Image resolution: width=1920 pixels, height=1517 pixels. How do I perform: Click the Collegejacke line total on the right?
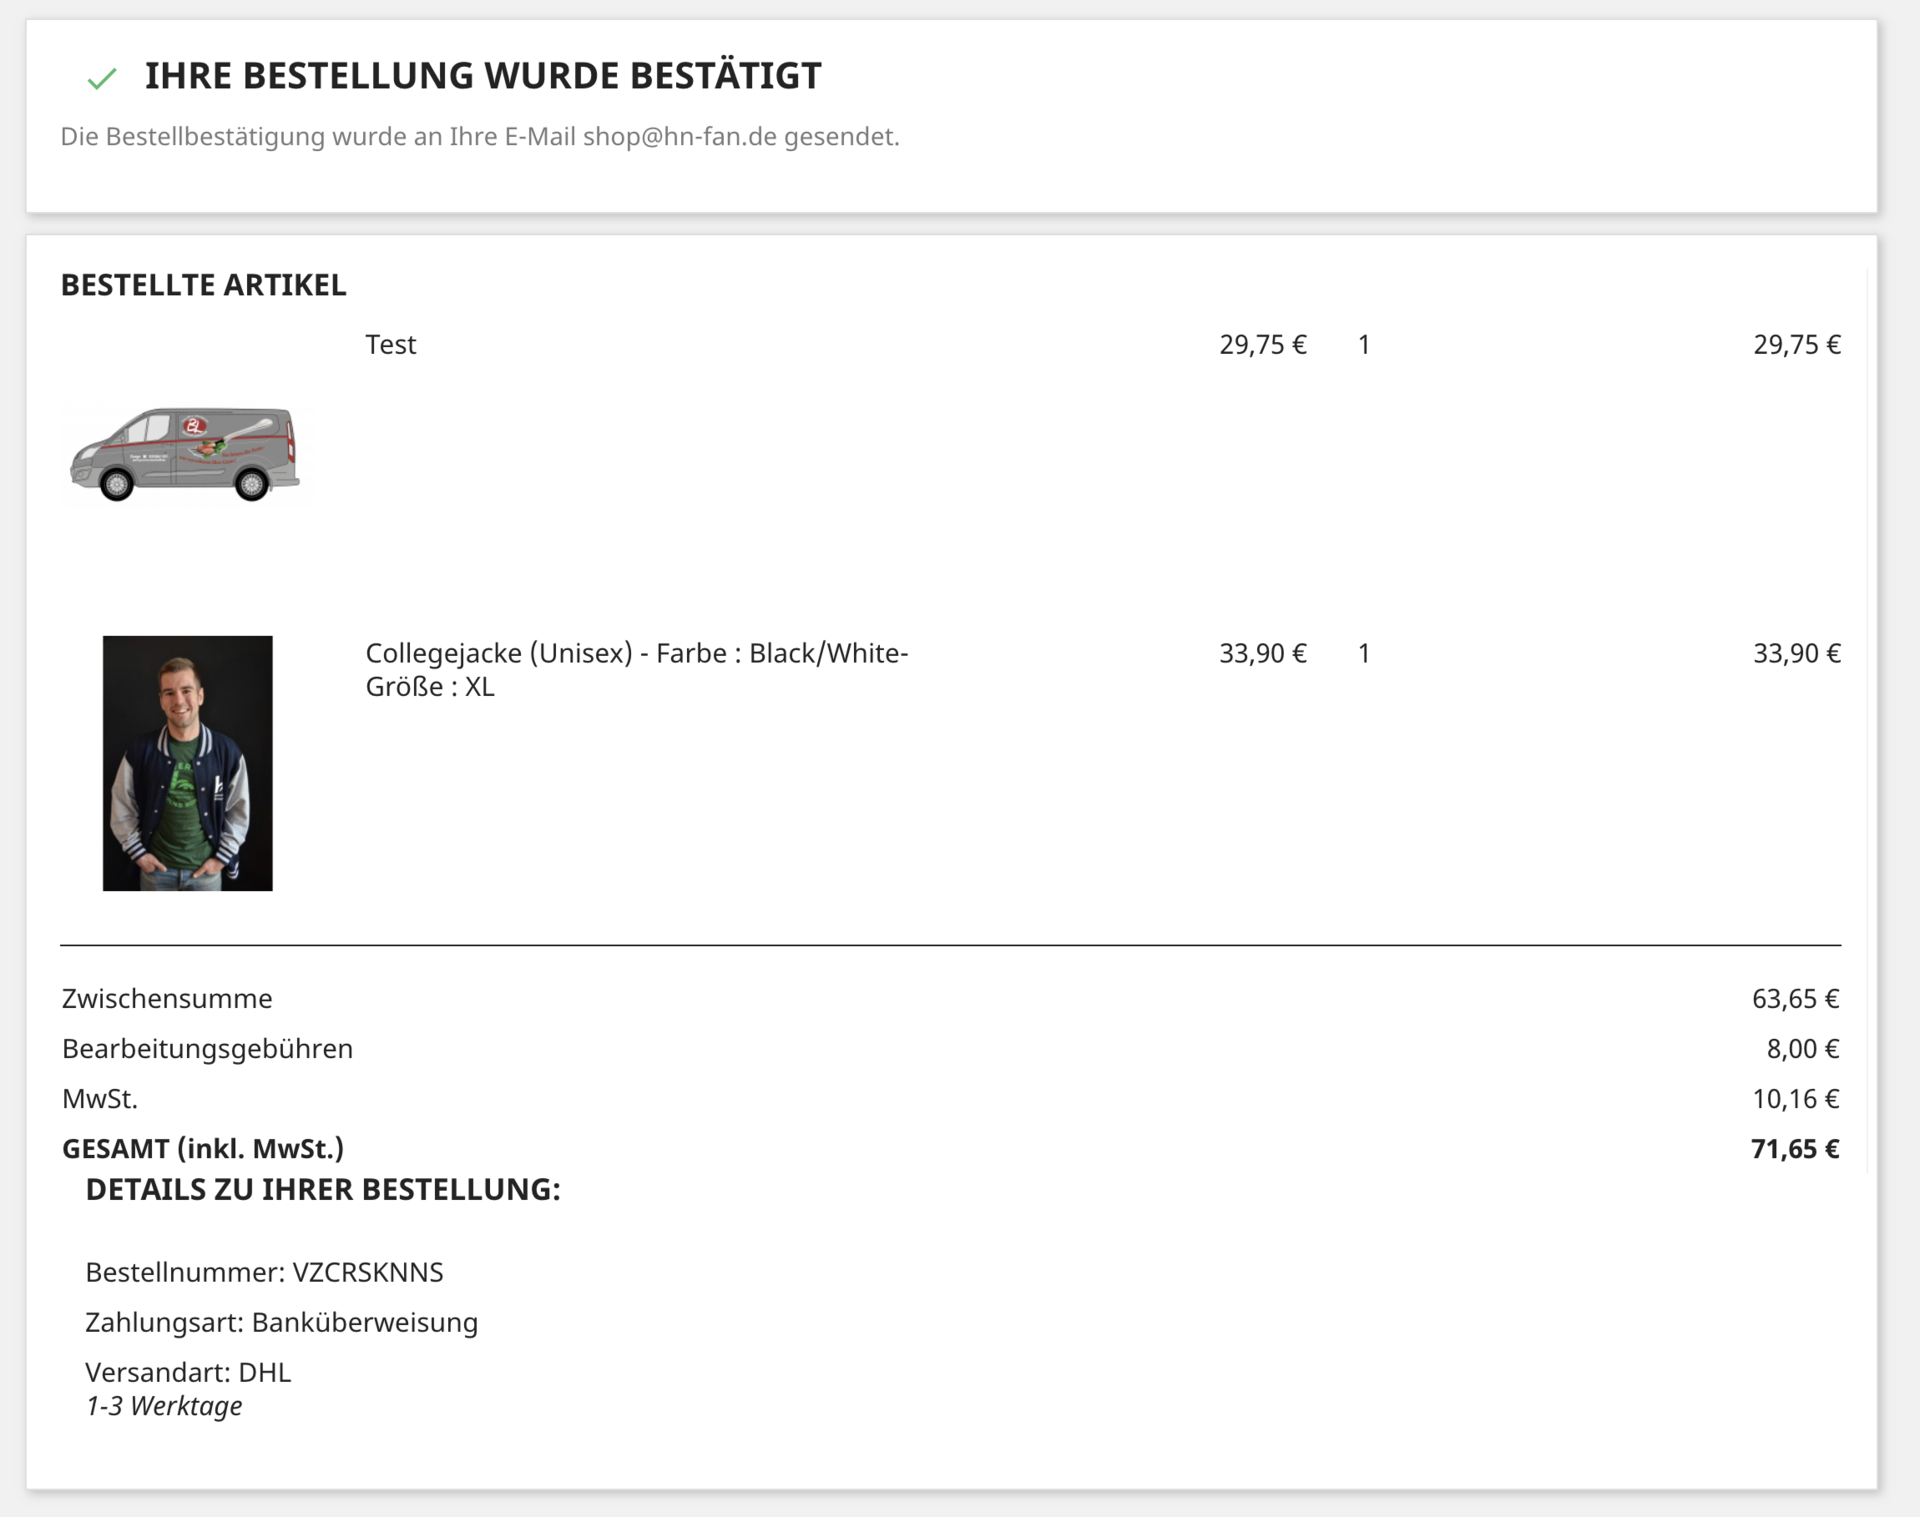pos(1796,653)
